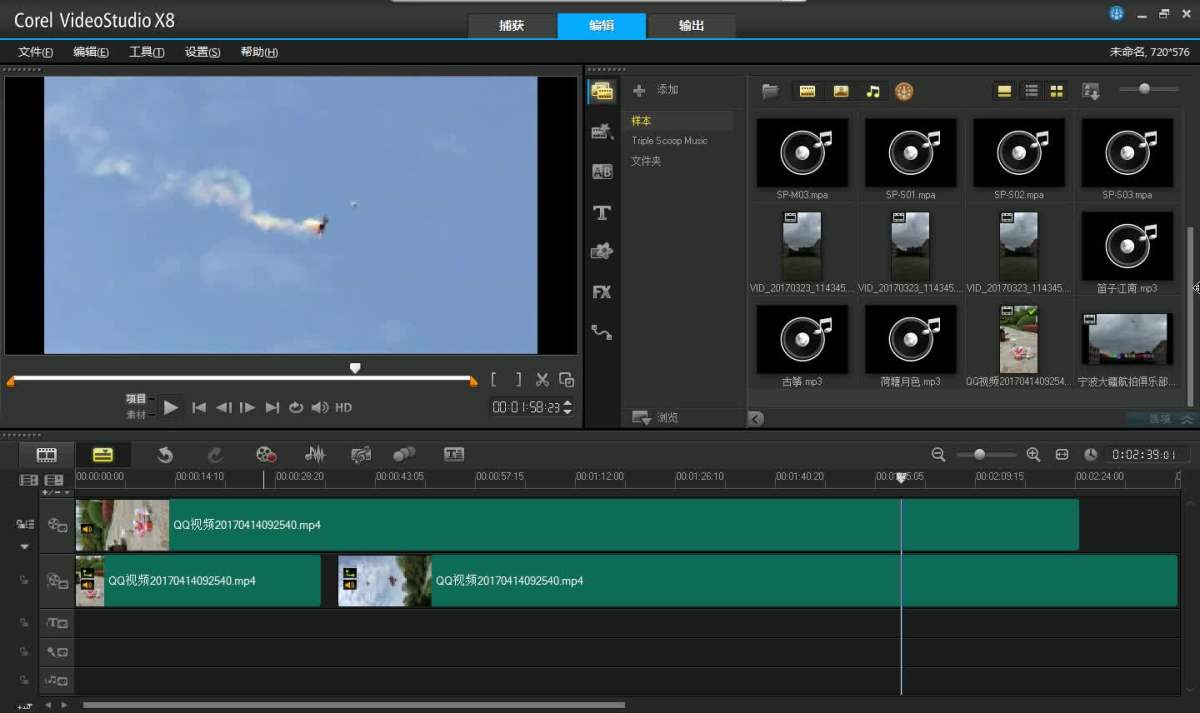Toggle the HD preview mode
The height and width of the screenshot is (713, 1200).
coord(343,408)
